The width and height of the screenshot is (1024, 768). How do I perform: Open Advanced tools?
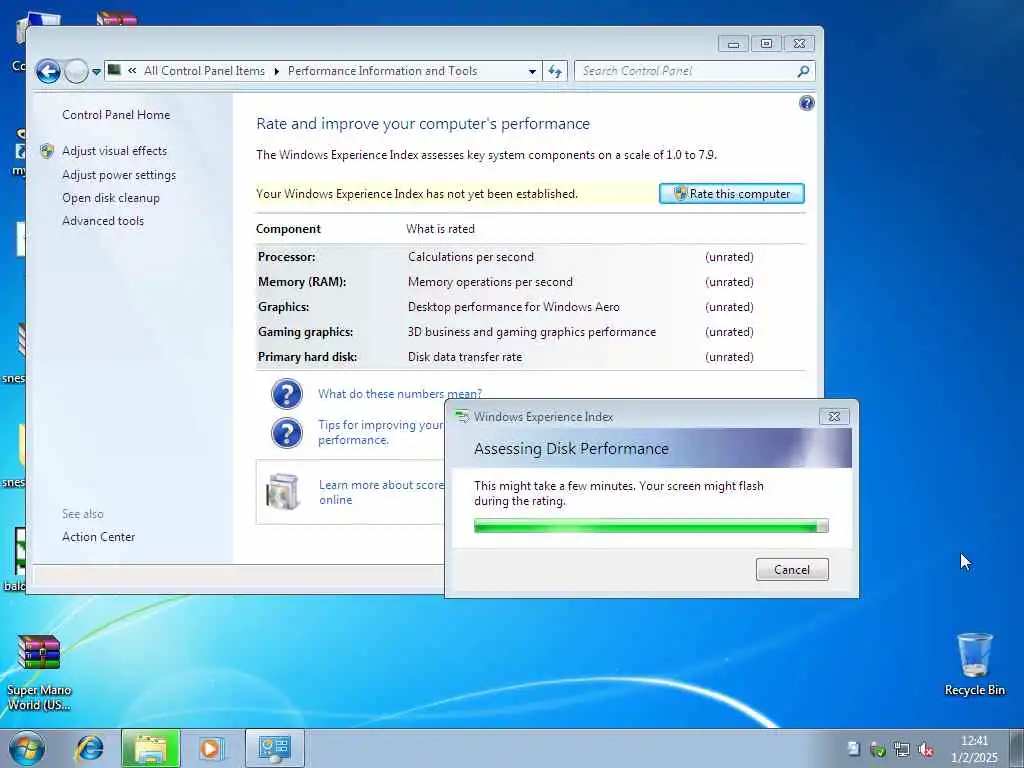tap(103, 221)
